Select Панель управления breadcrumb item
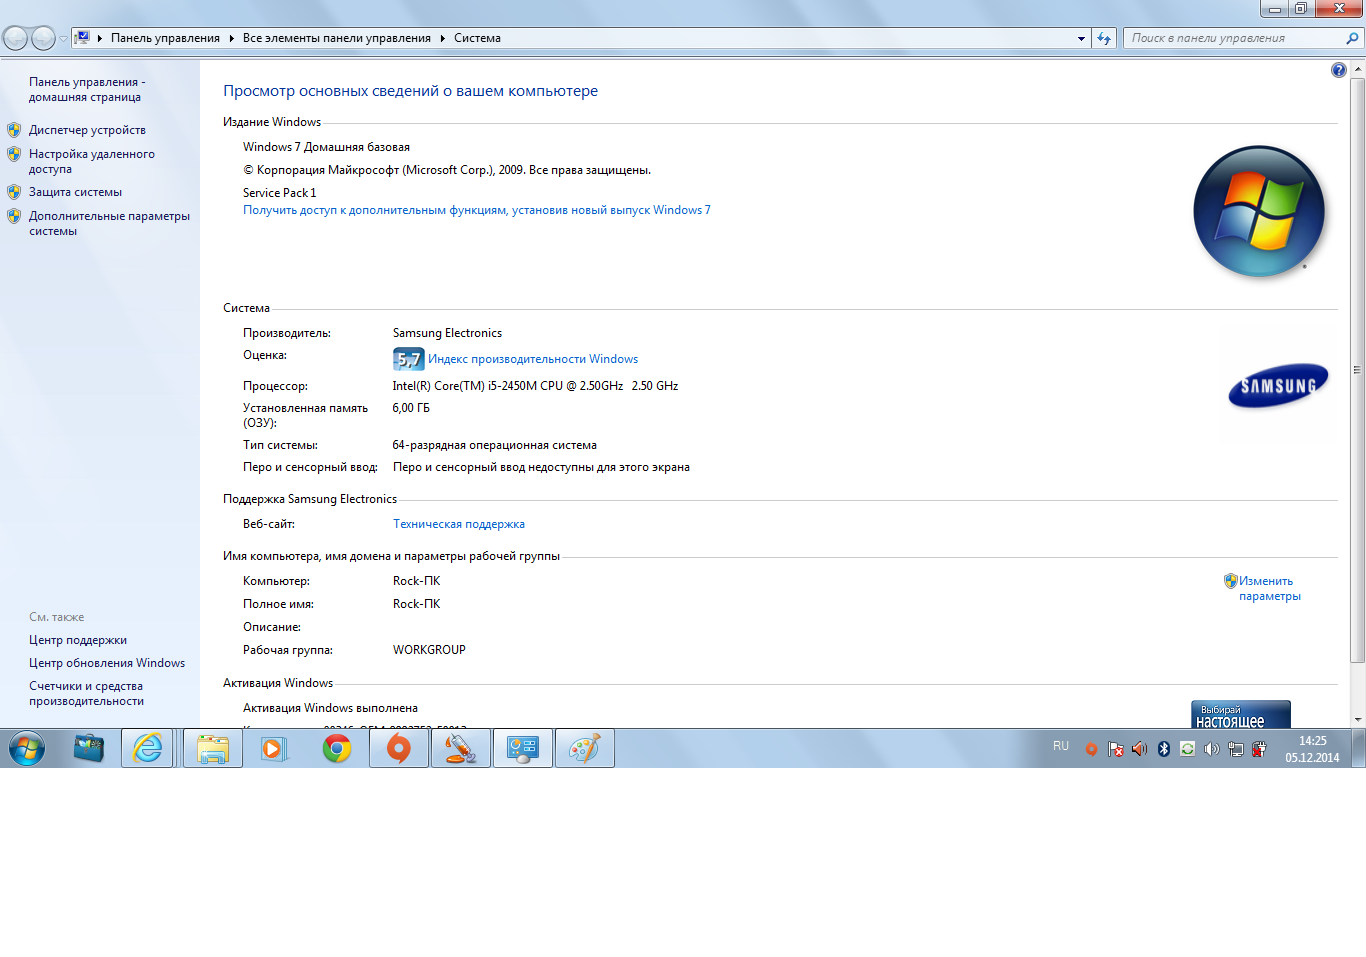Viewport: 1366px width, 957px height. coord(165,38)
